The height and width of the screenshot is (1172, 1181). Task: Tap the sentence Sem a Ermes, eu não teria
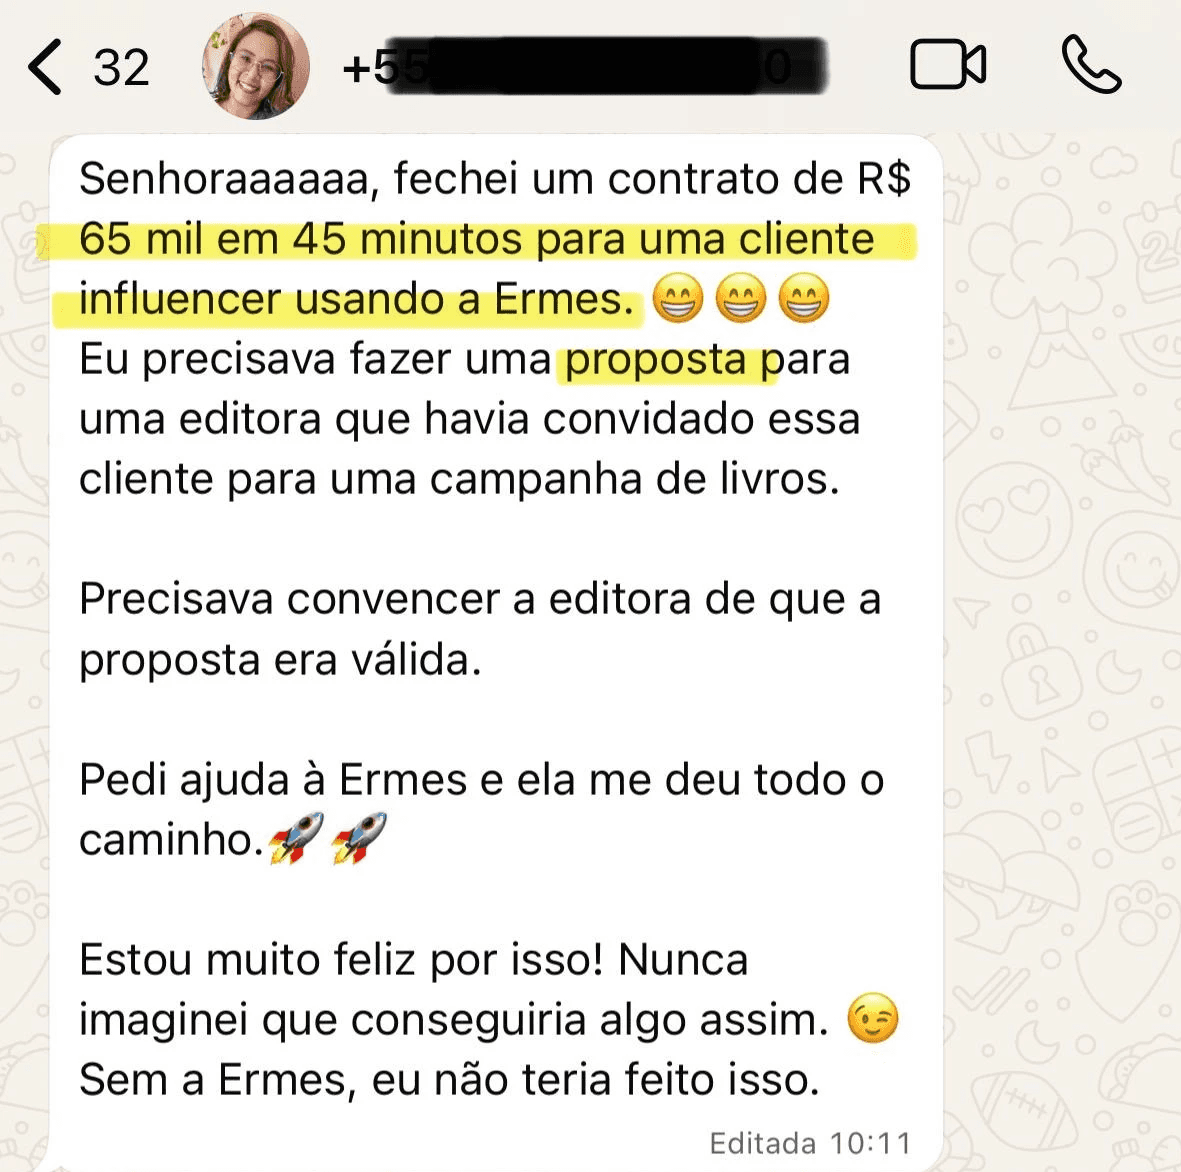coord(450,1080)
